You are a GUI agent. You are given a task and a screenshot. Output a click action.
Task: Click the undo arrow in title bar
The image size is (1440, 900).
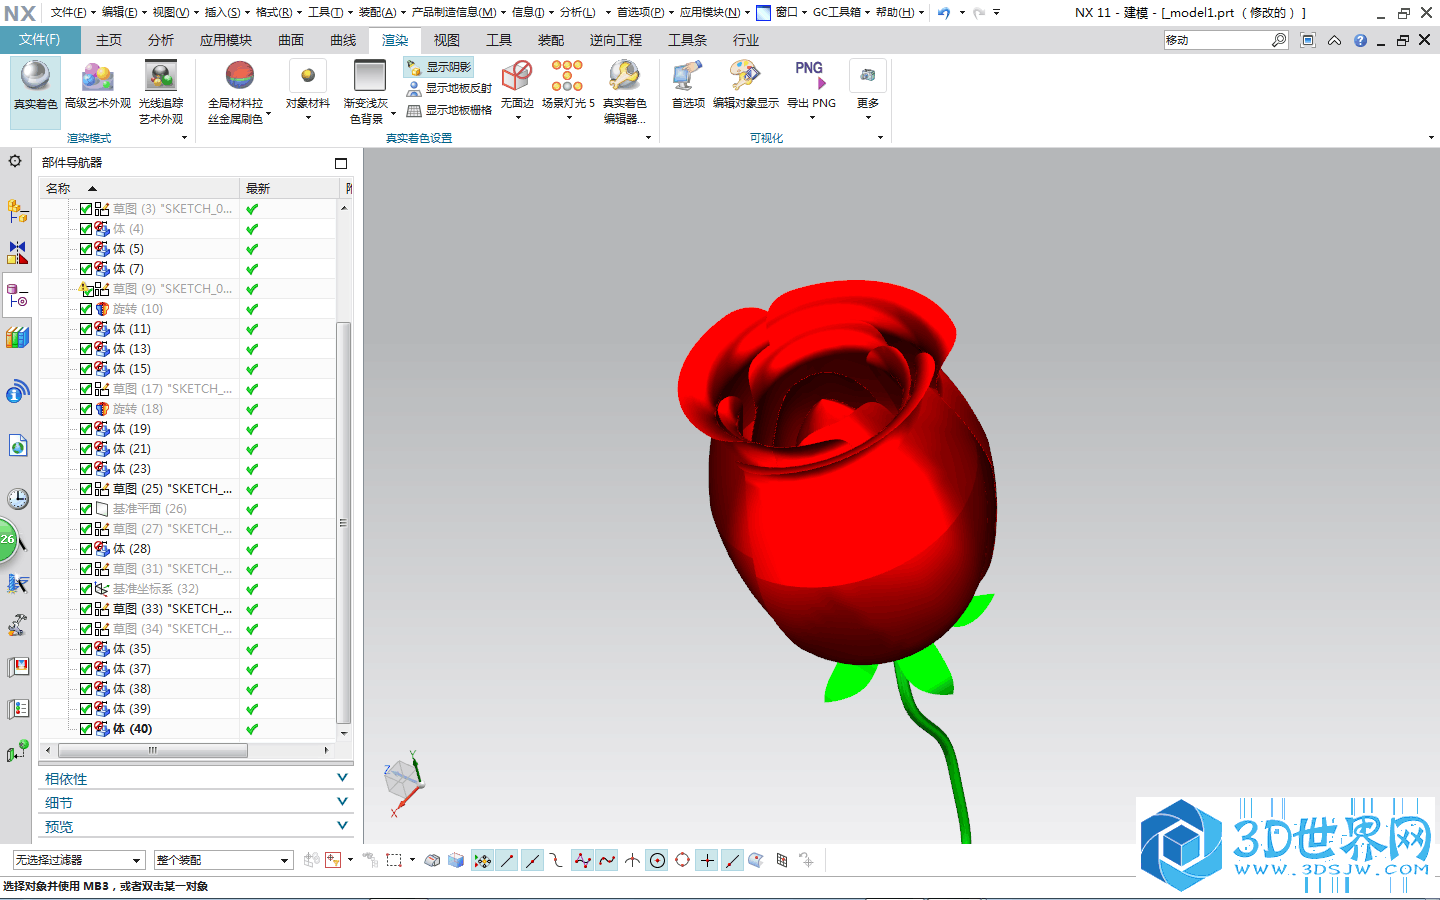944,13
